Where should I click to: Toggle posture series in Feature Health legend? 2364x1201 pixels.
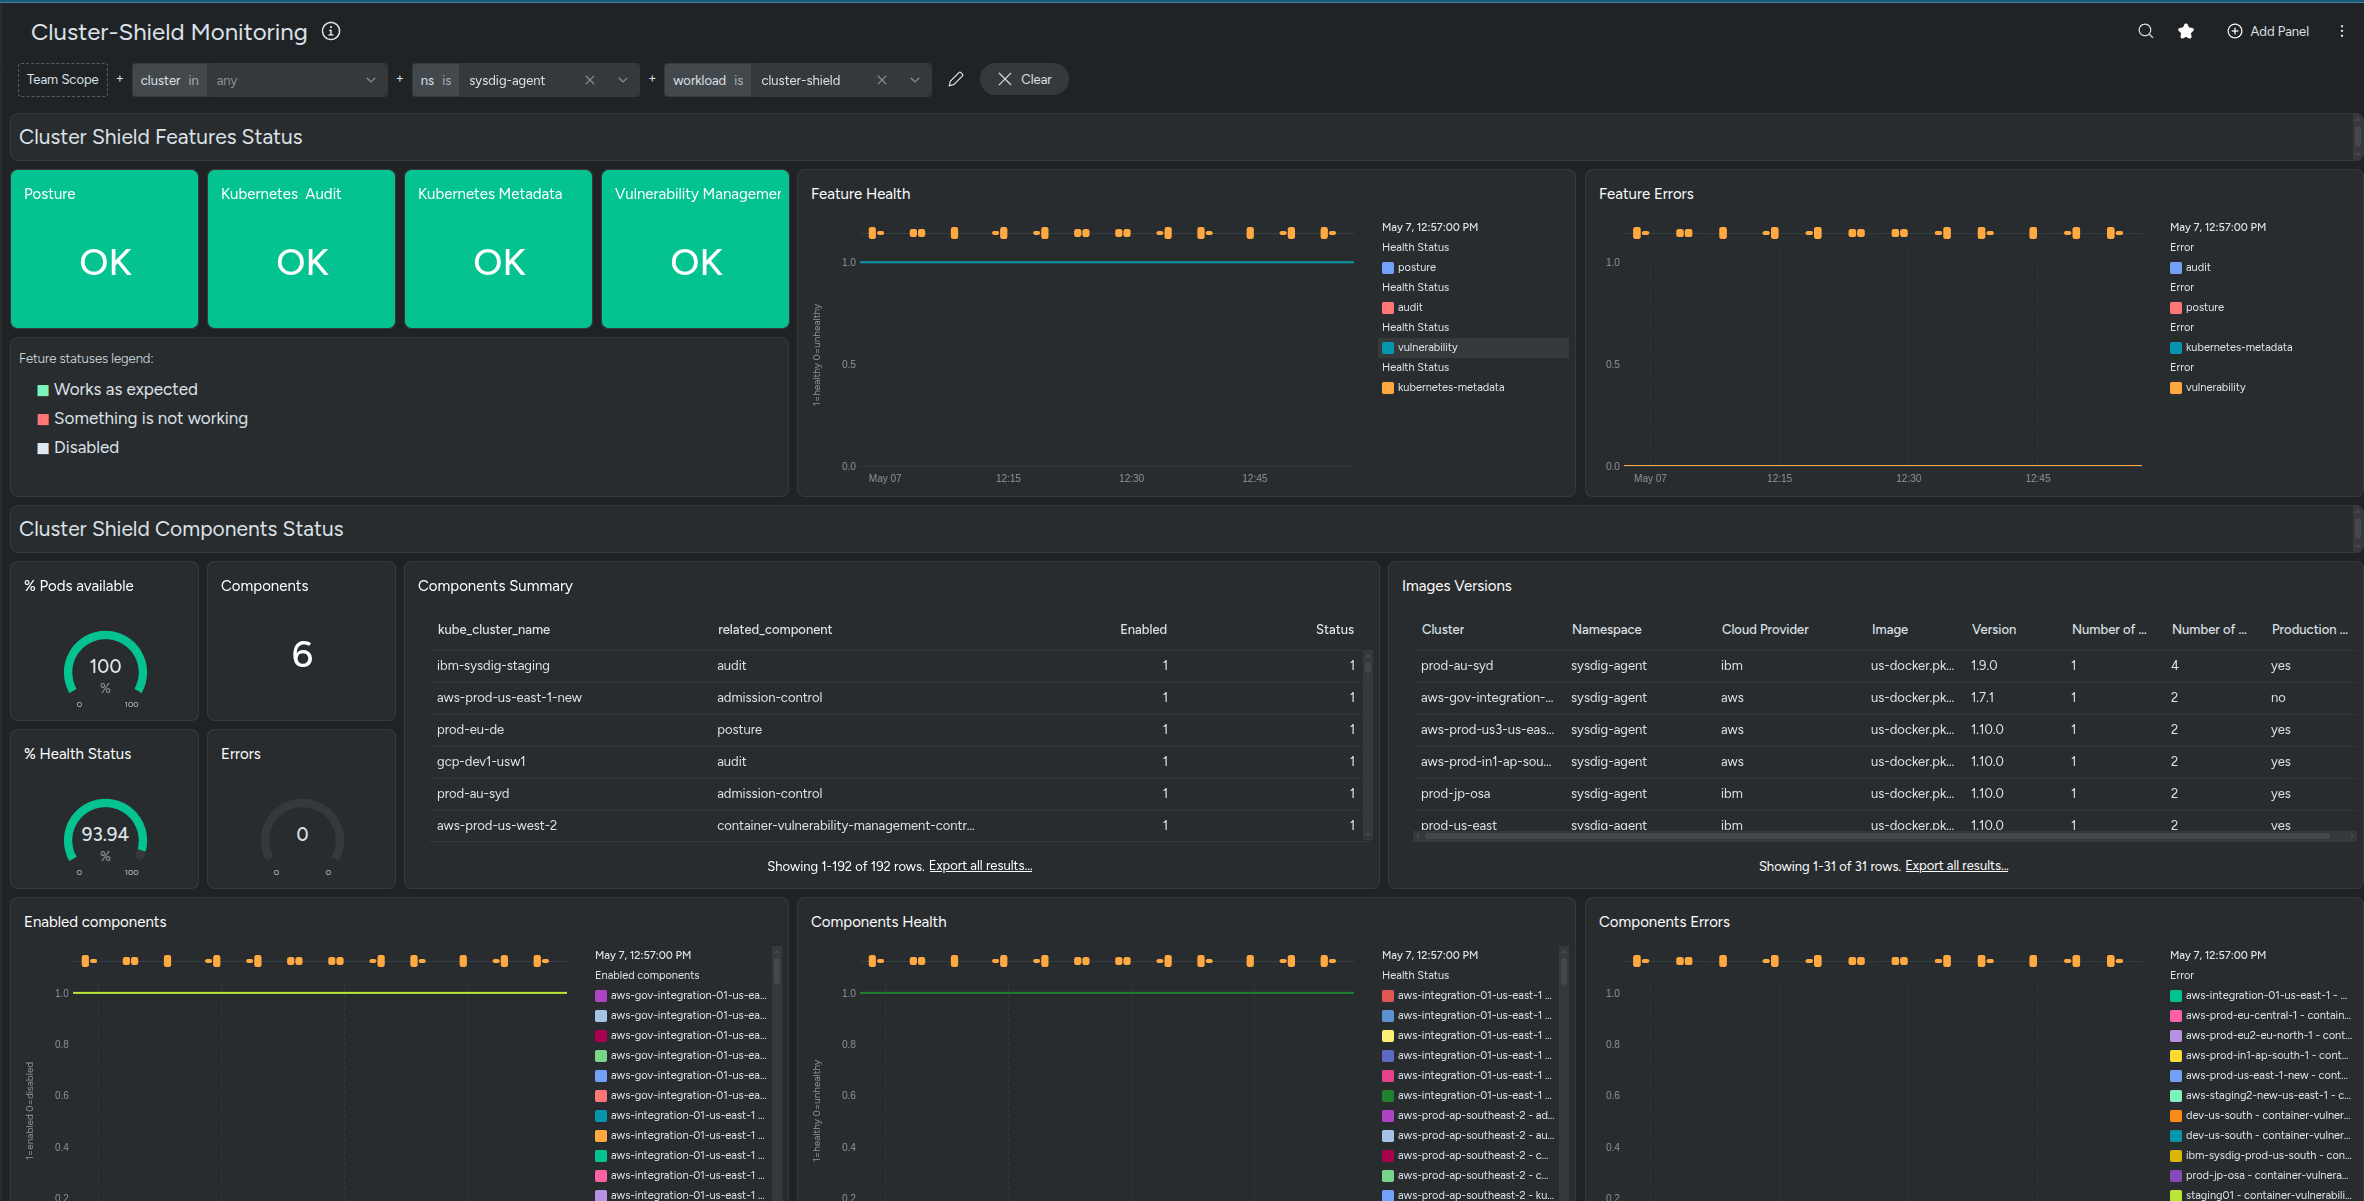[x=1409, y=267]
